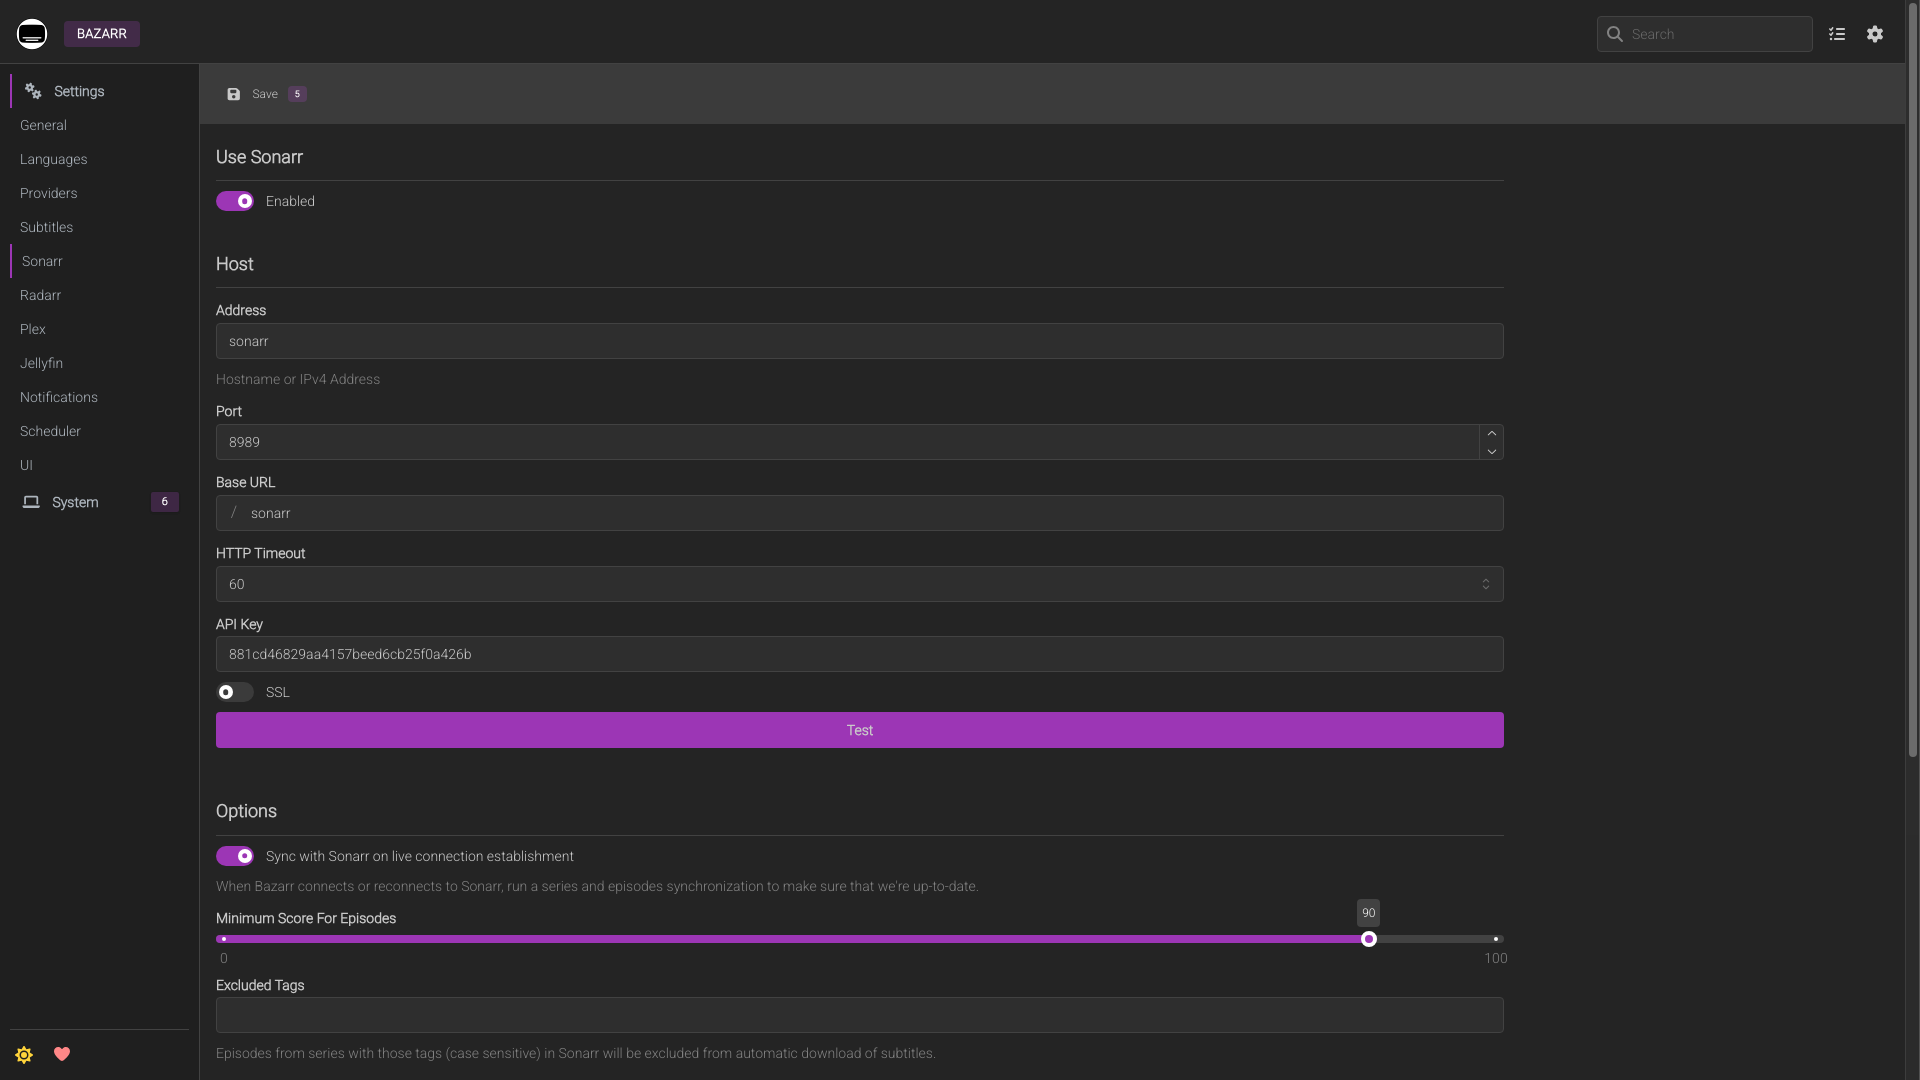
Task: Open Jellyfin settings page
Action: (x=41, y=363)
